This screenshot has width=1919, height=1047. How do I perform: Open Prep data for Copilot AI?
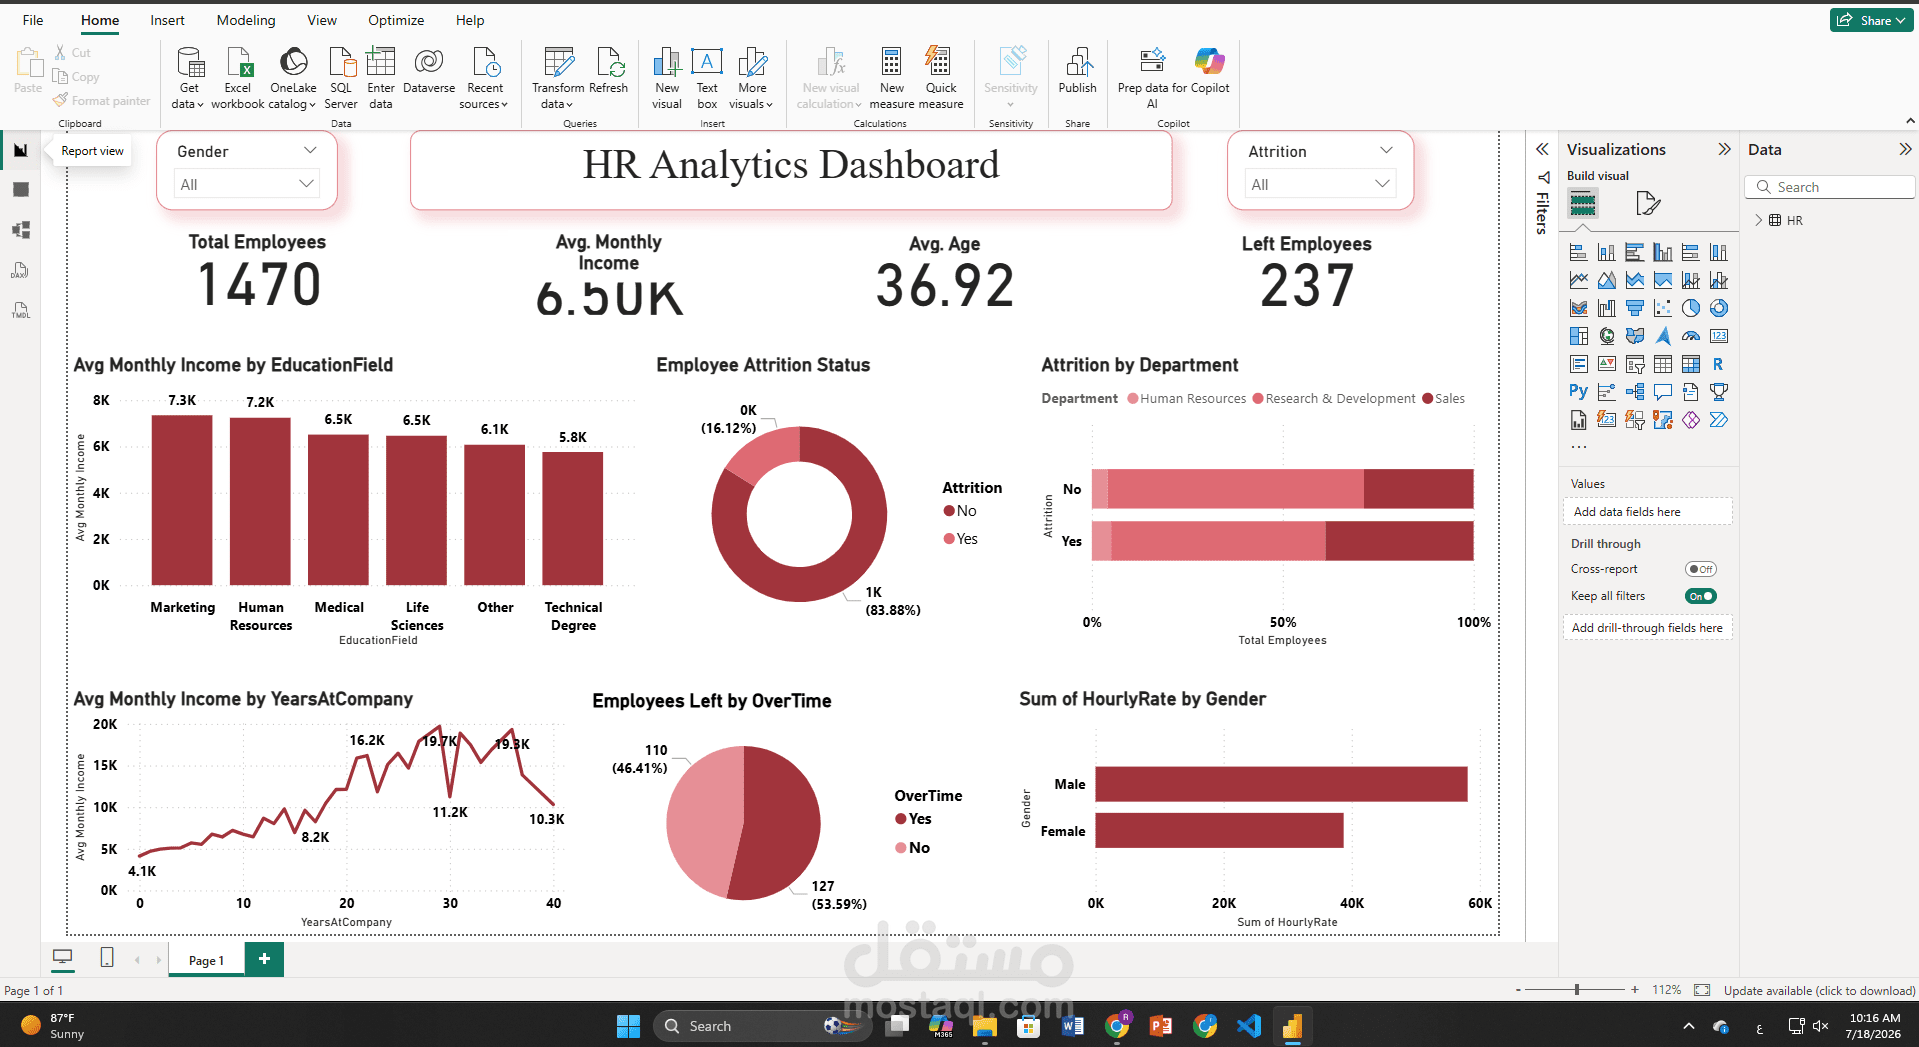pyautogui.click(x=1152, y=78)
